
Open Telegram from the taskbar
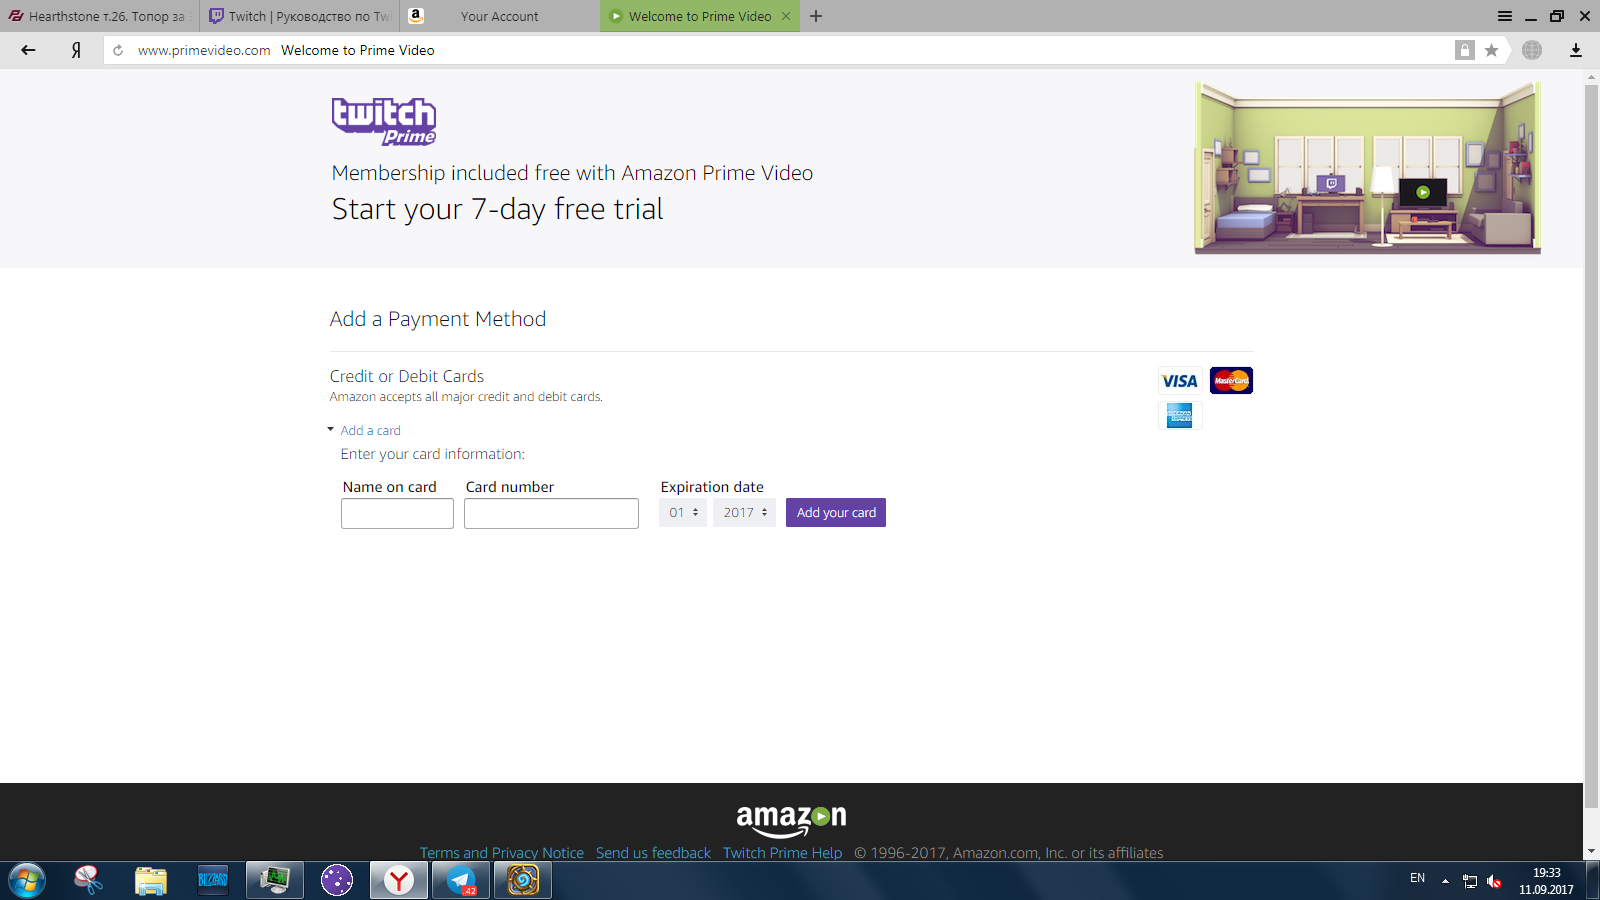(x=461, y=881)
